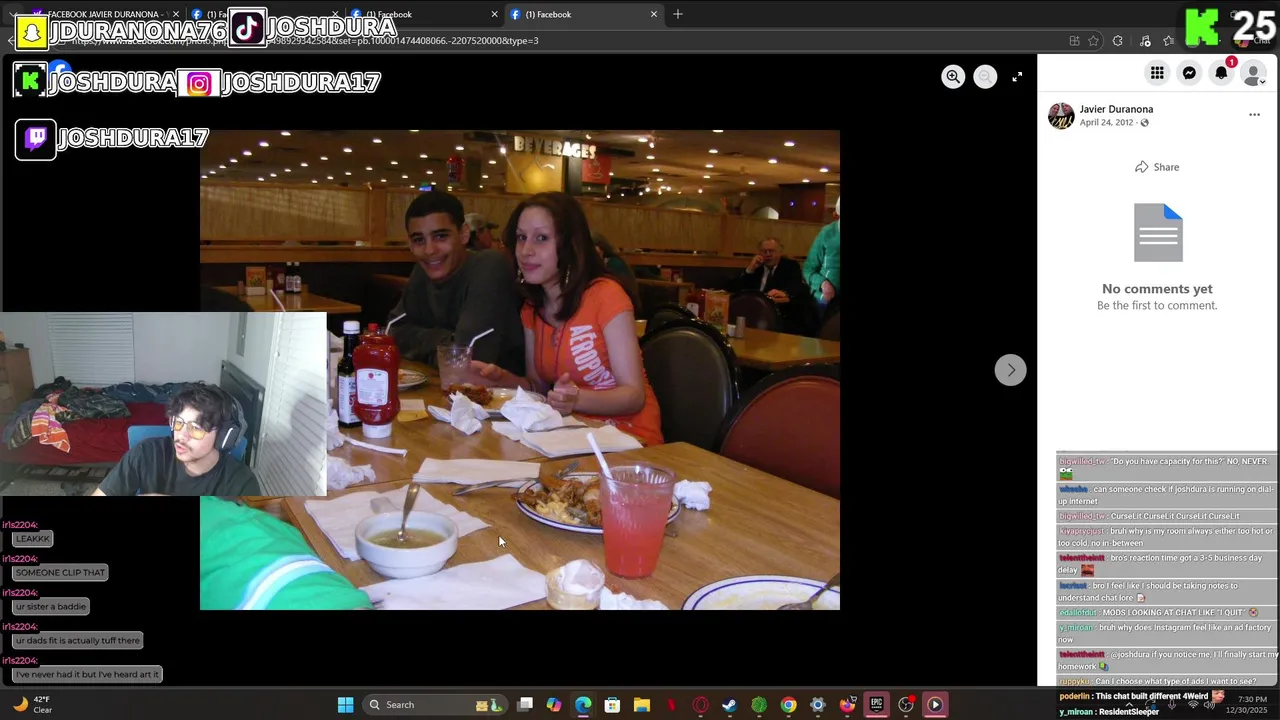Open Firefox from the taskbar

coord(847,705)
